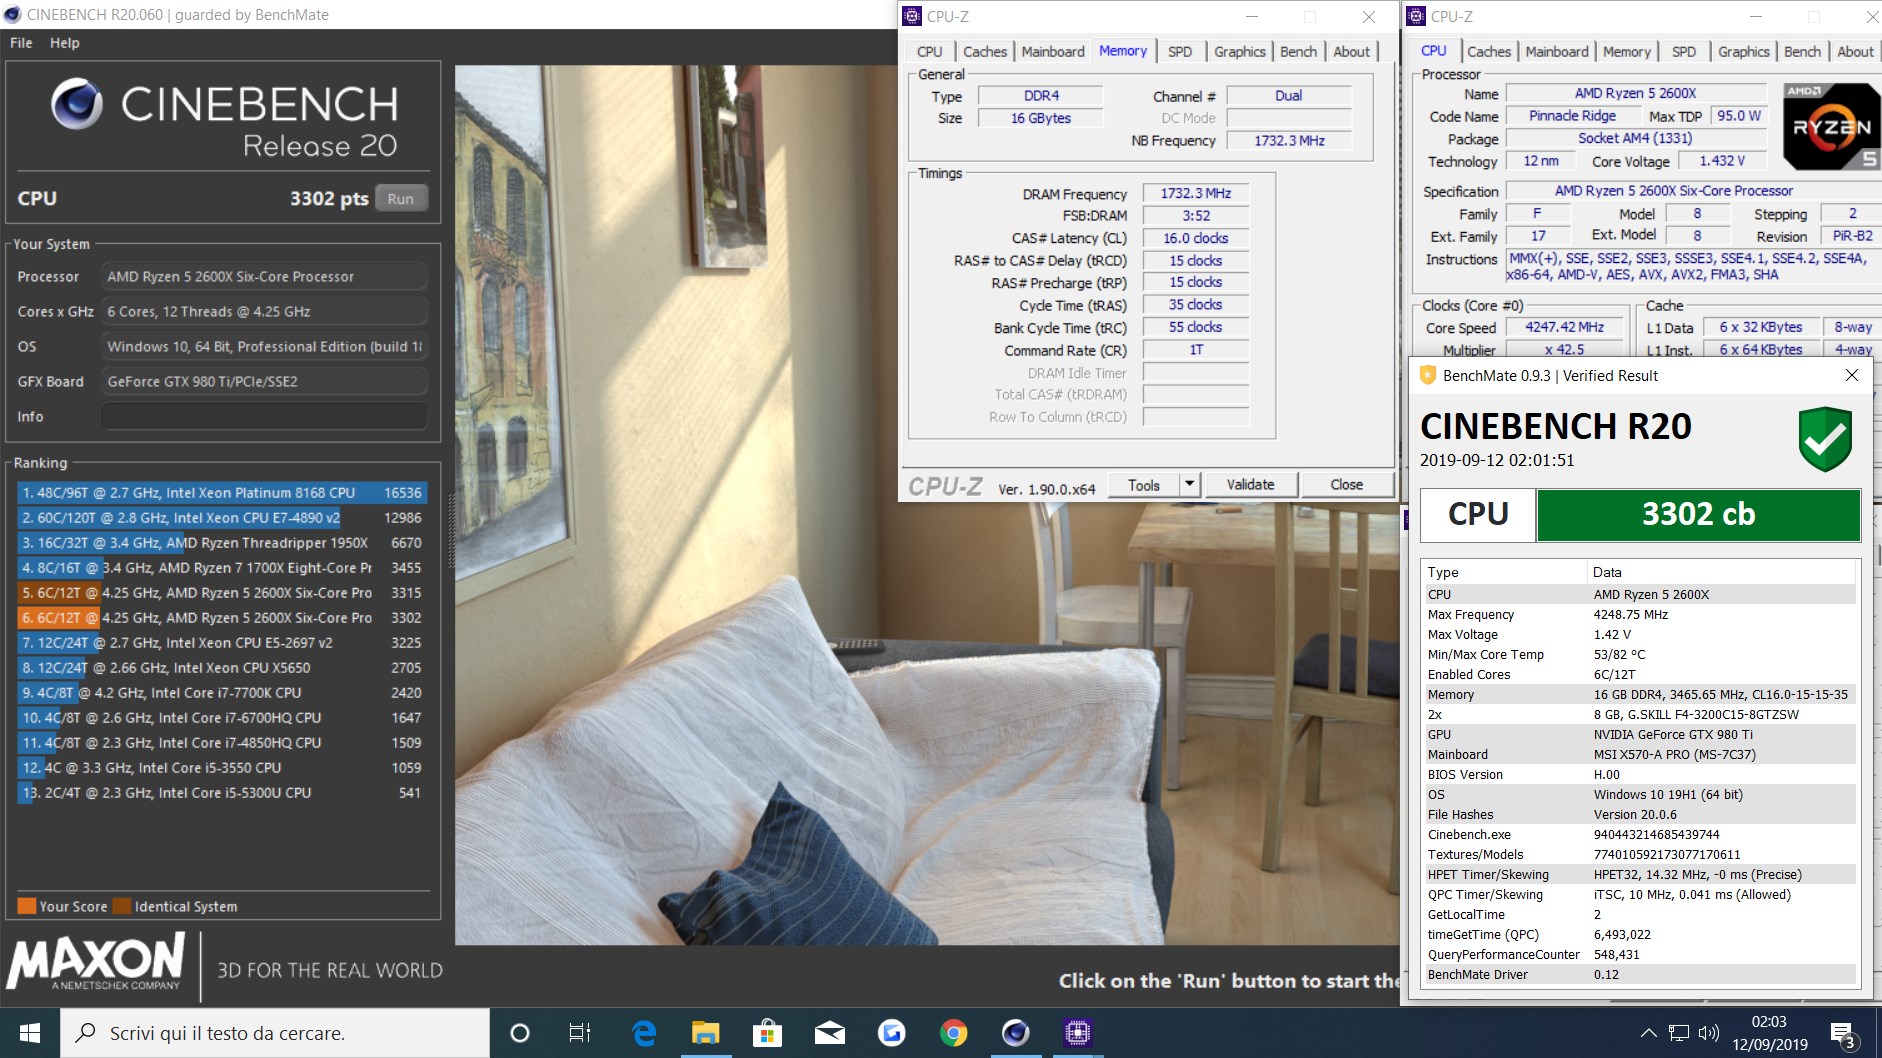Select the Threadripper 1950X ranking row

pyautogui.click(x=222, y=543)
